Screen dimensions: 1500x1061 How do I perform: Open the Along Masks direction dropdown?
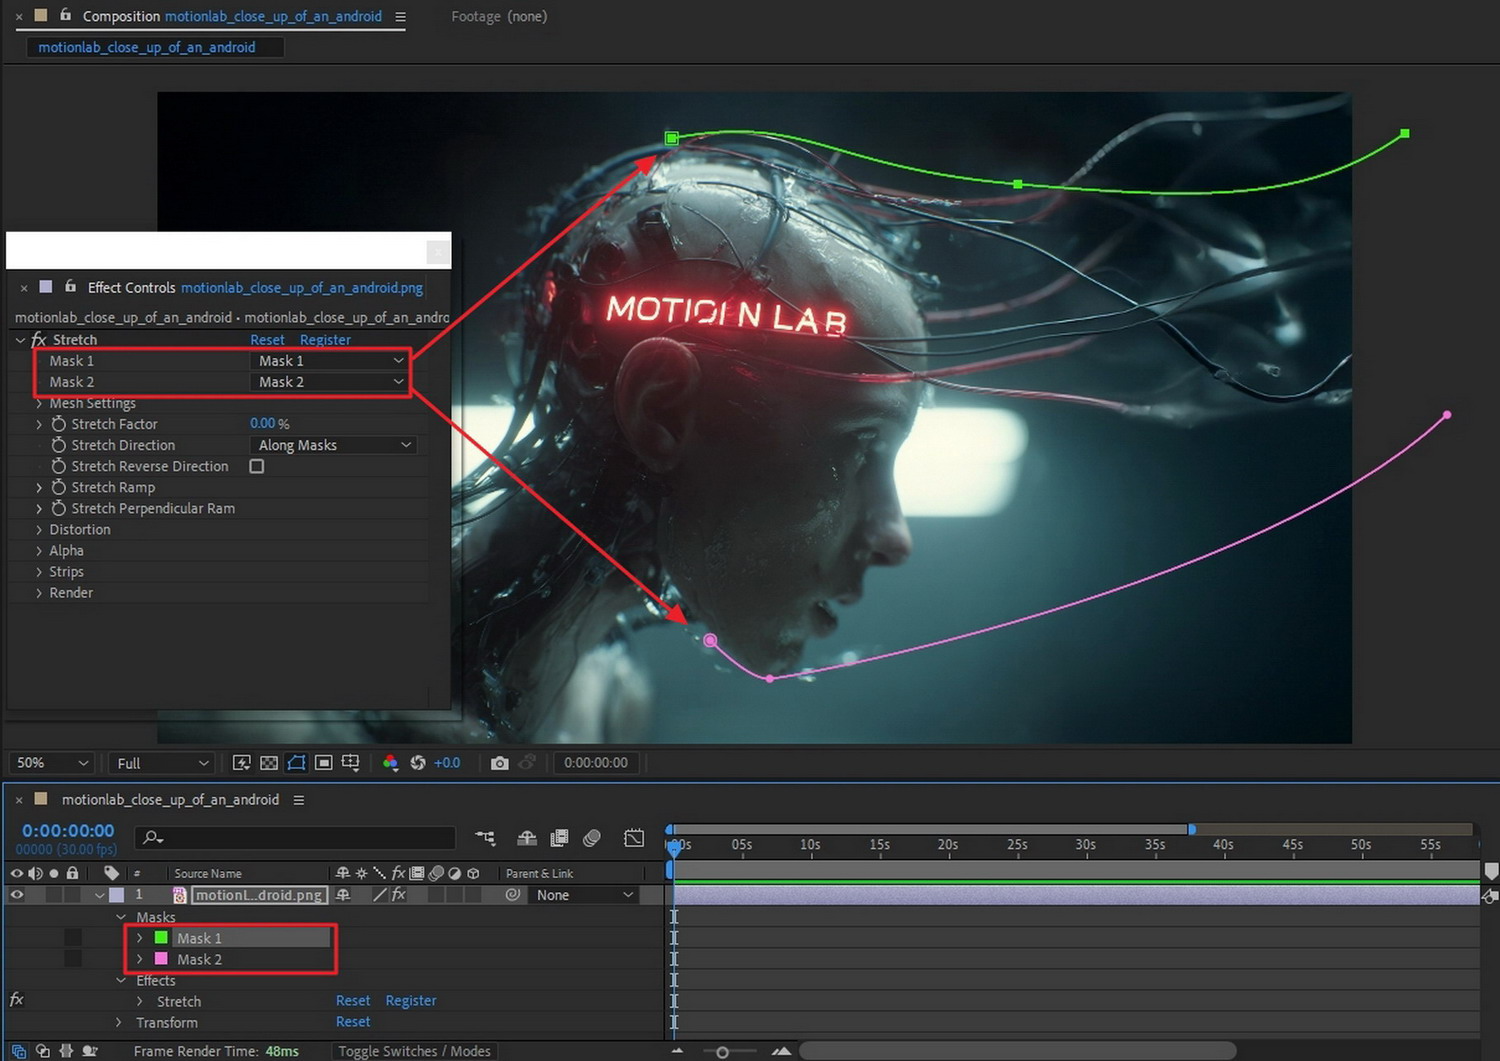[x=335, y=445]
